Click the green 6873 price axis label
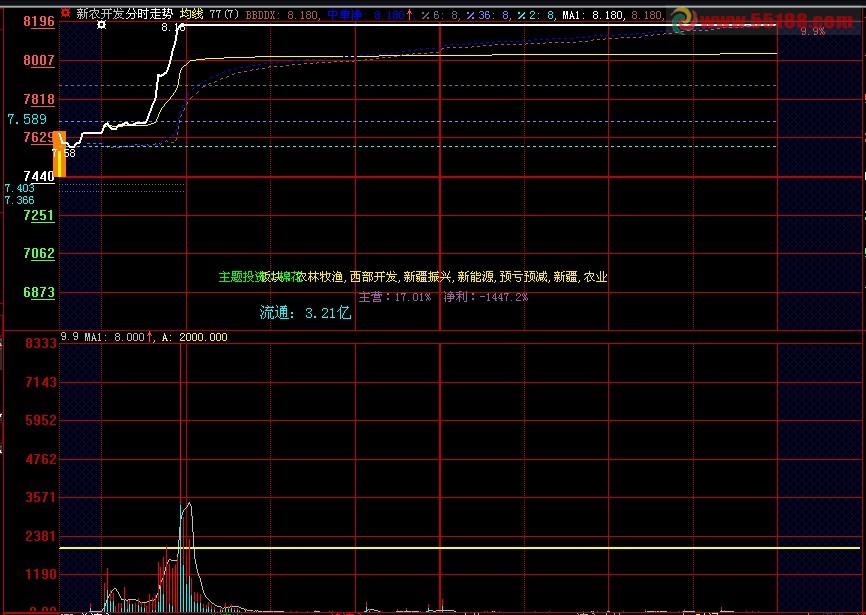The height and width of the screenshot is (615, 866). 39,292
